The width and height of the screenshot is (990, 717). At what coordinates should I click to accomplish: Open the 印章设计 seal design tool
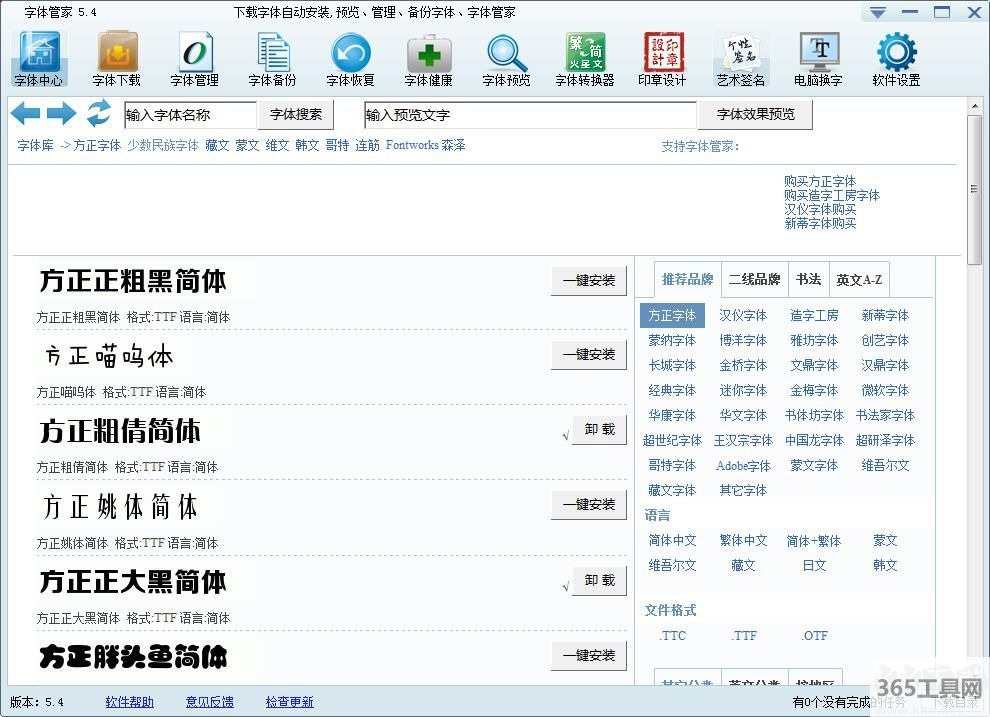662,52
